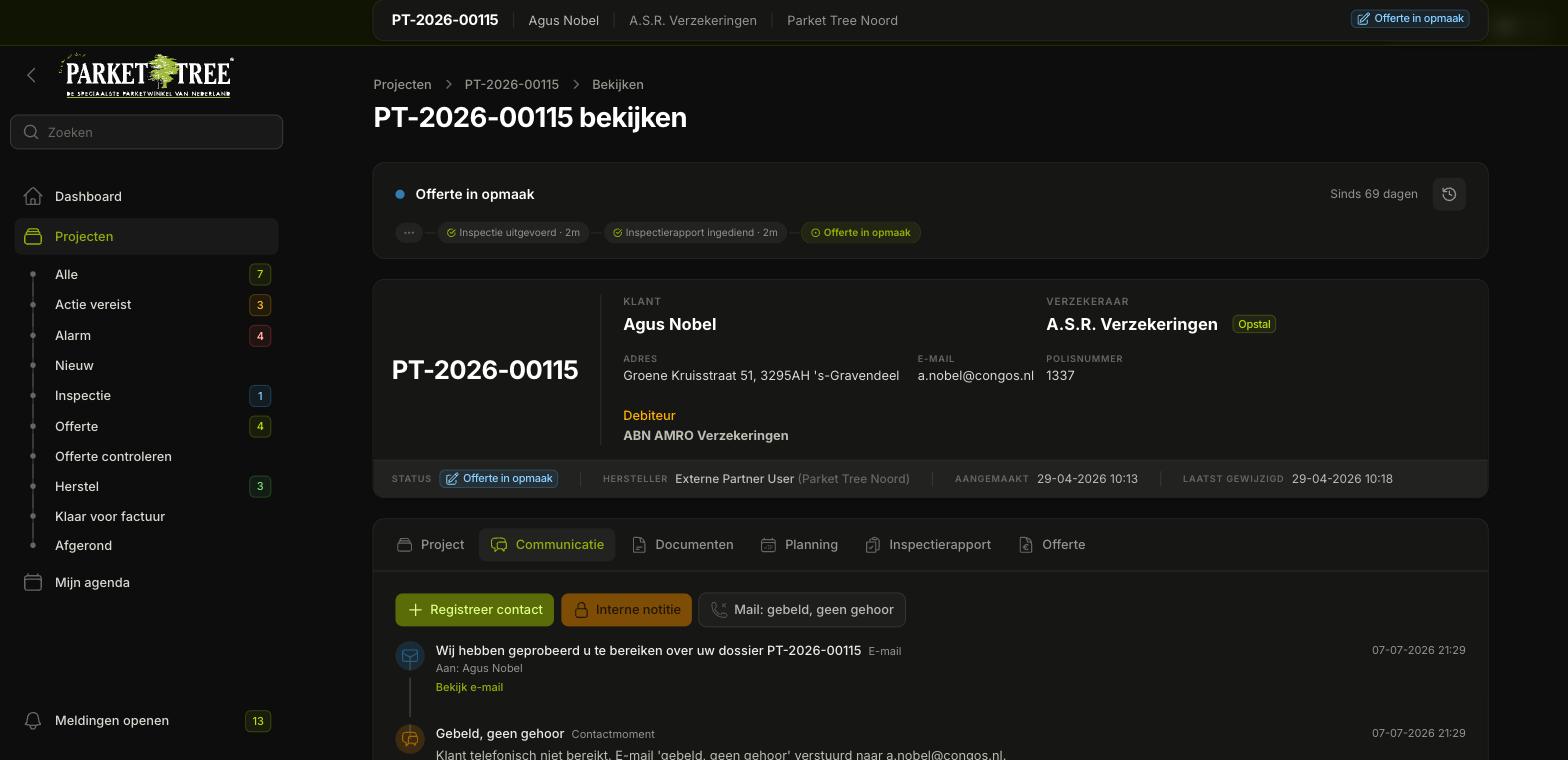Viewport: 1568px width, 760px height.
Task: Open Bekijk e-mail link
Action: (x=469, y=687)
